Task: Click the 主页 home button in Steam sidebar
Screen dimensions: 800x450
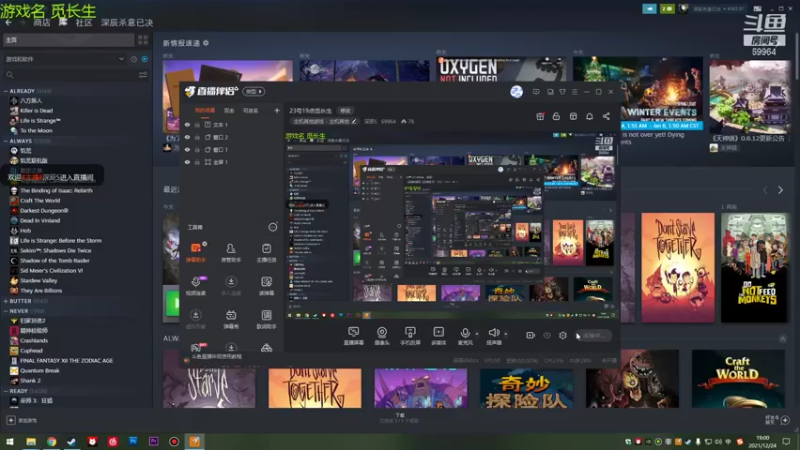Action: pyautogui.click(x=69, y=40)
